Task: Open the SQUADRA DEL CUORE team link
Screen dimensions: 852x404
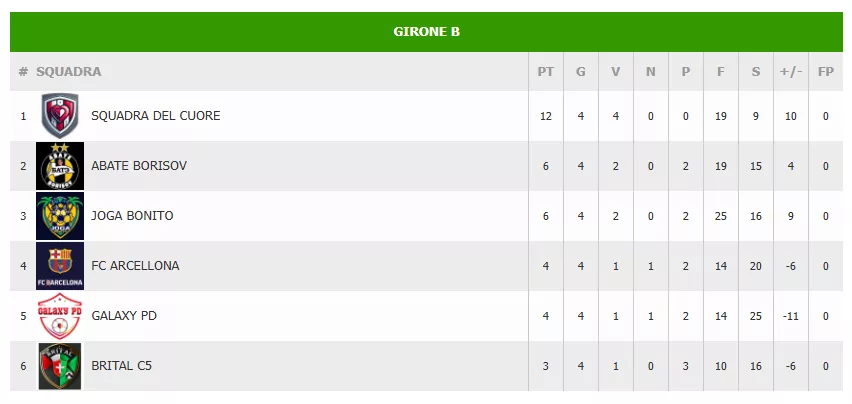Action: click(155, 116)
